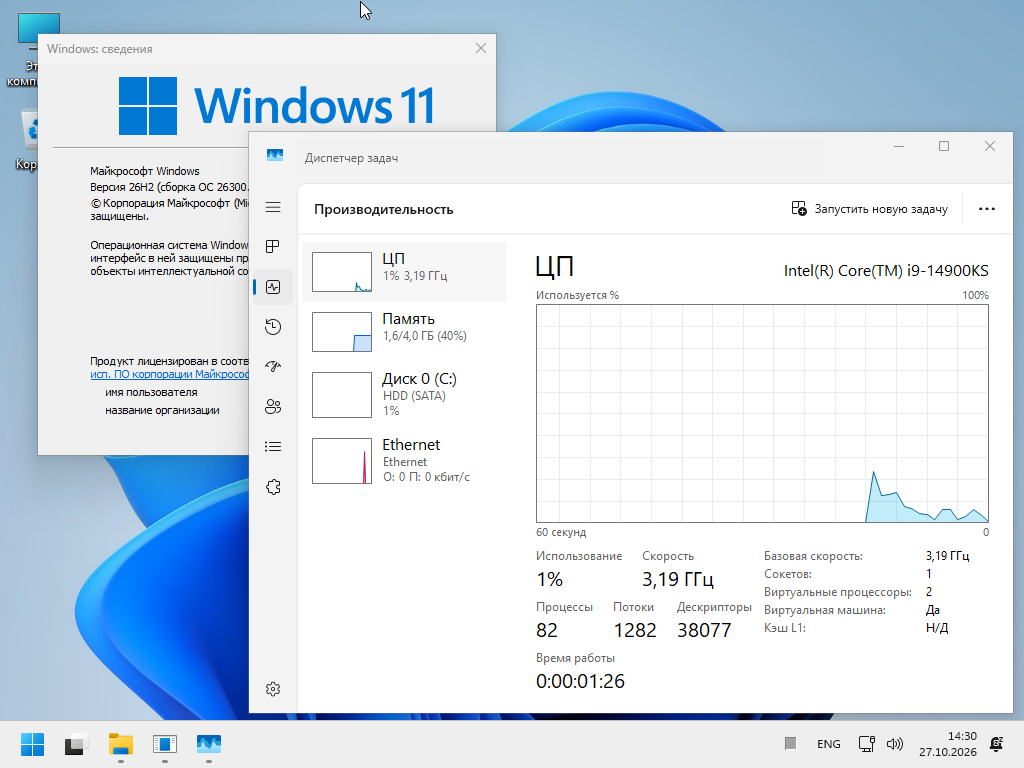Open Task Manager settings gear

click(273, 689)
